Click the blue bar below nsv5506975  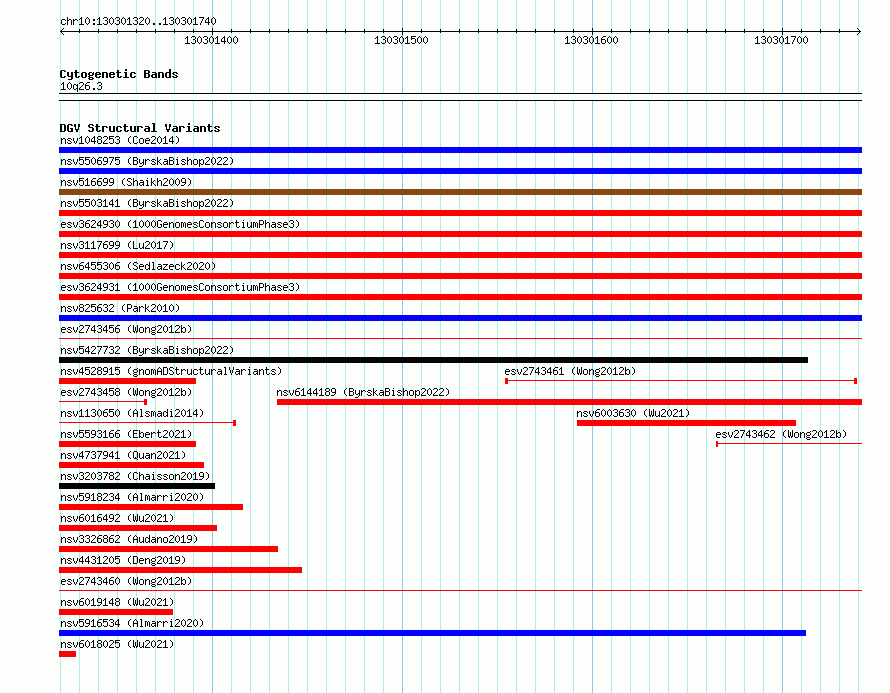460,171
